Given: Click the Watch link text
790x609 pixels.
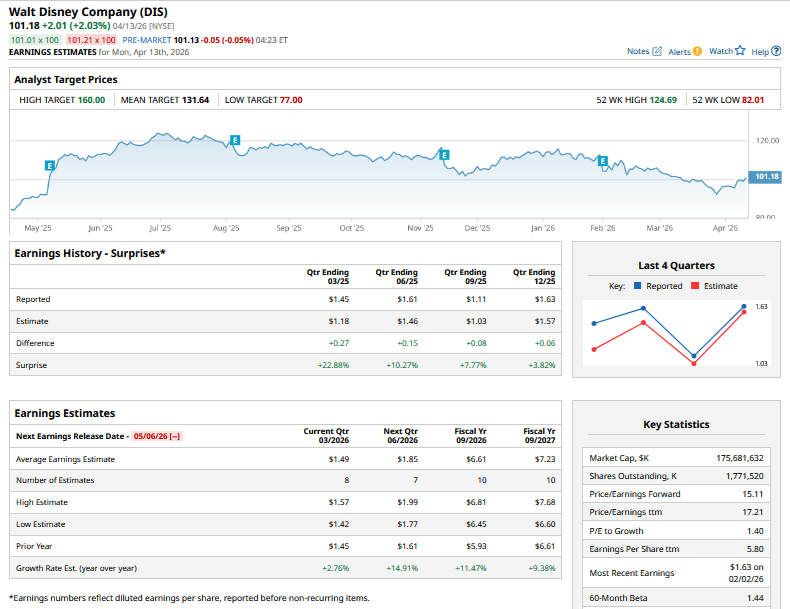Looking at the screenshot, I should [720, 51].
